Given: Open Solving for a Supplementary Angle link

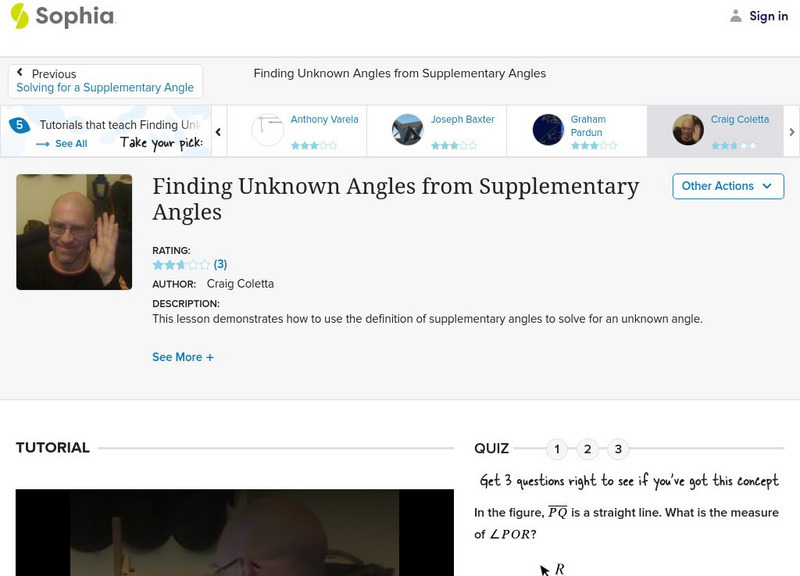Looking at the screenshot, I should [105, 88].
